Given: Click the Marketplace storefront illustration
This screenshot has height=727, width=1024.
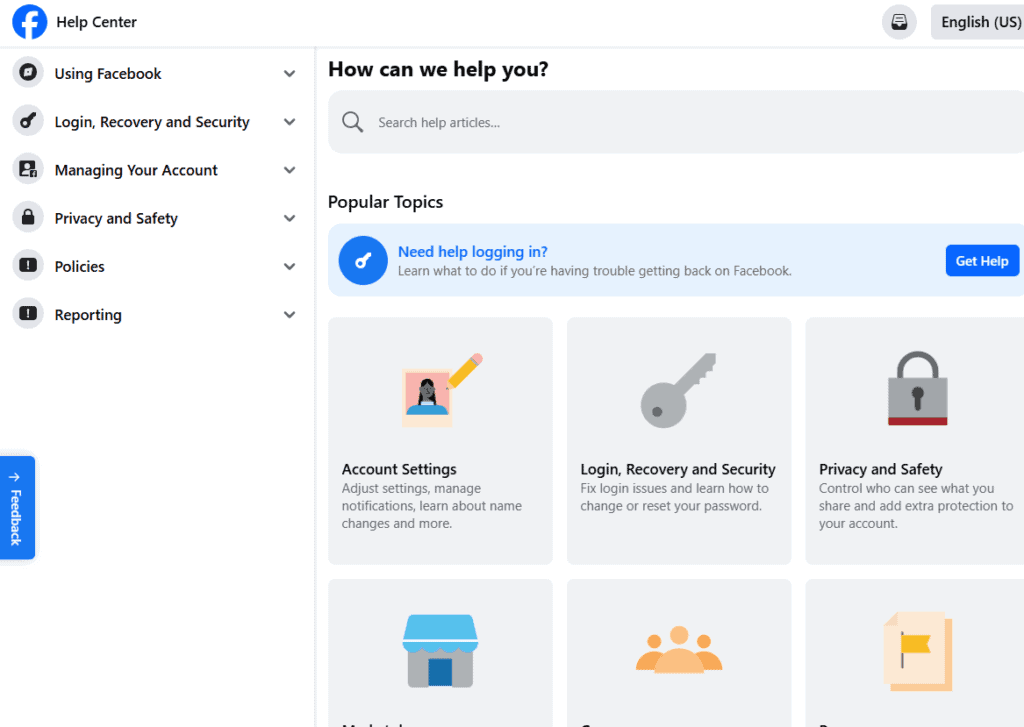Looking at the screenshot, I should point(440,651).
